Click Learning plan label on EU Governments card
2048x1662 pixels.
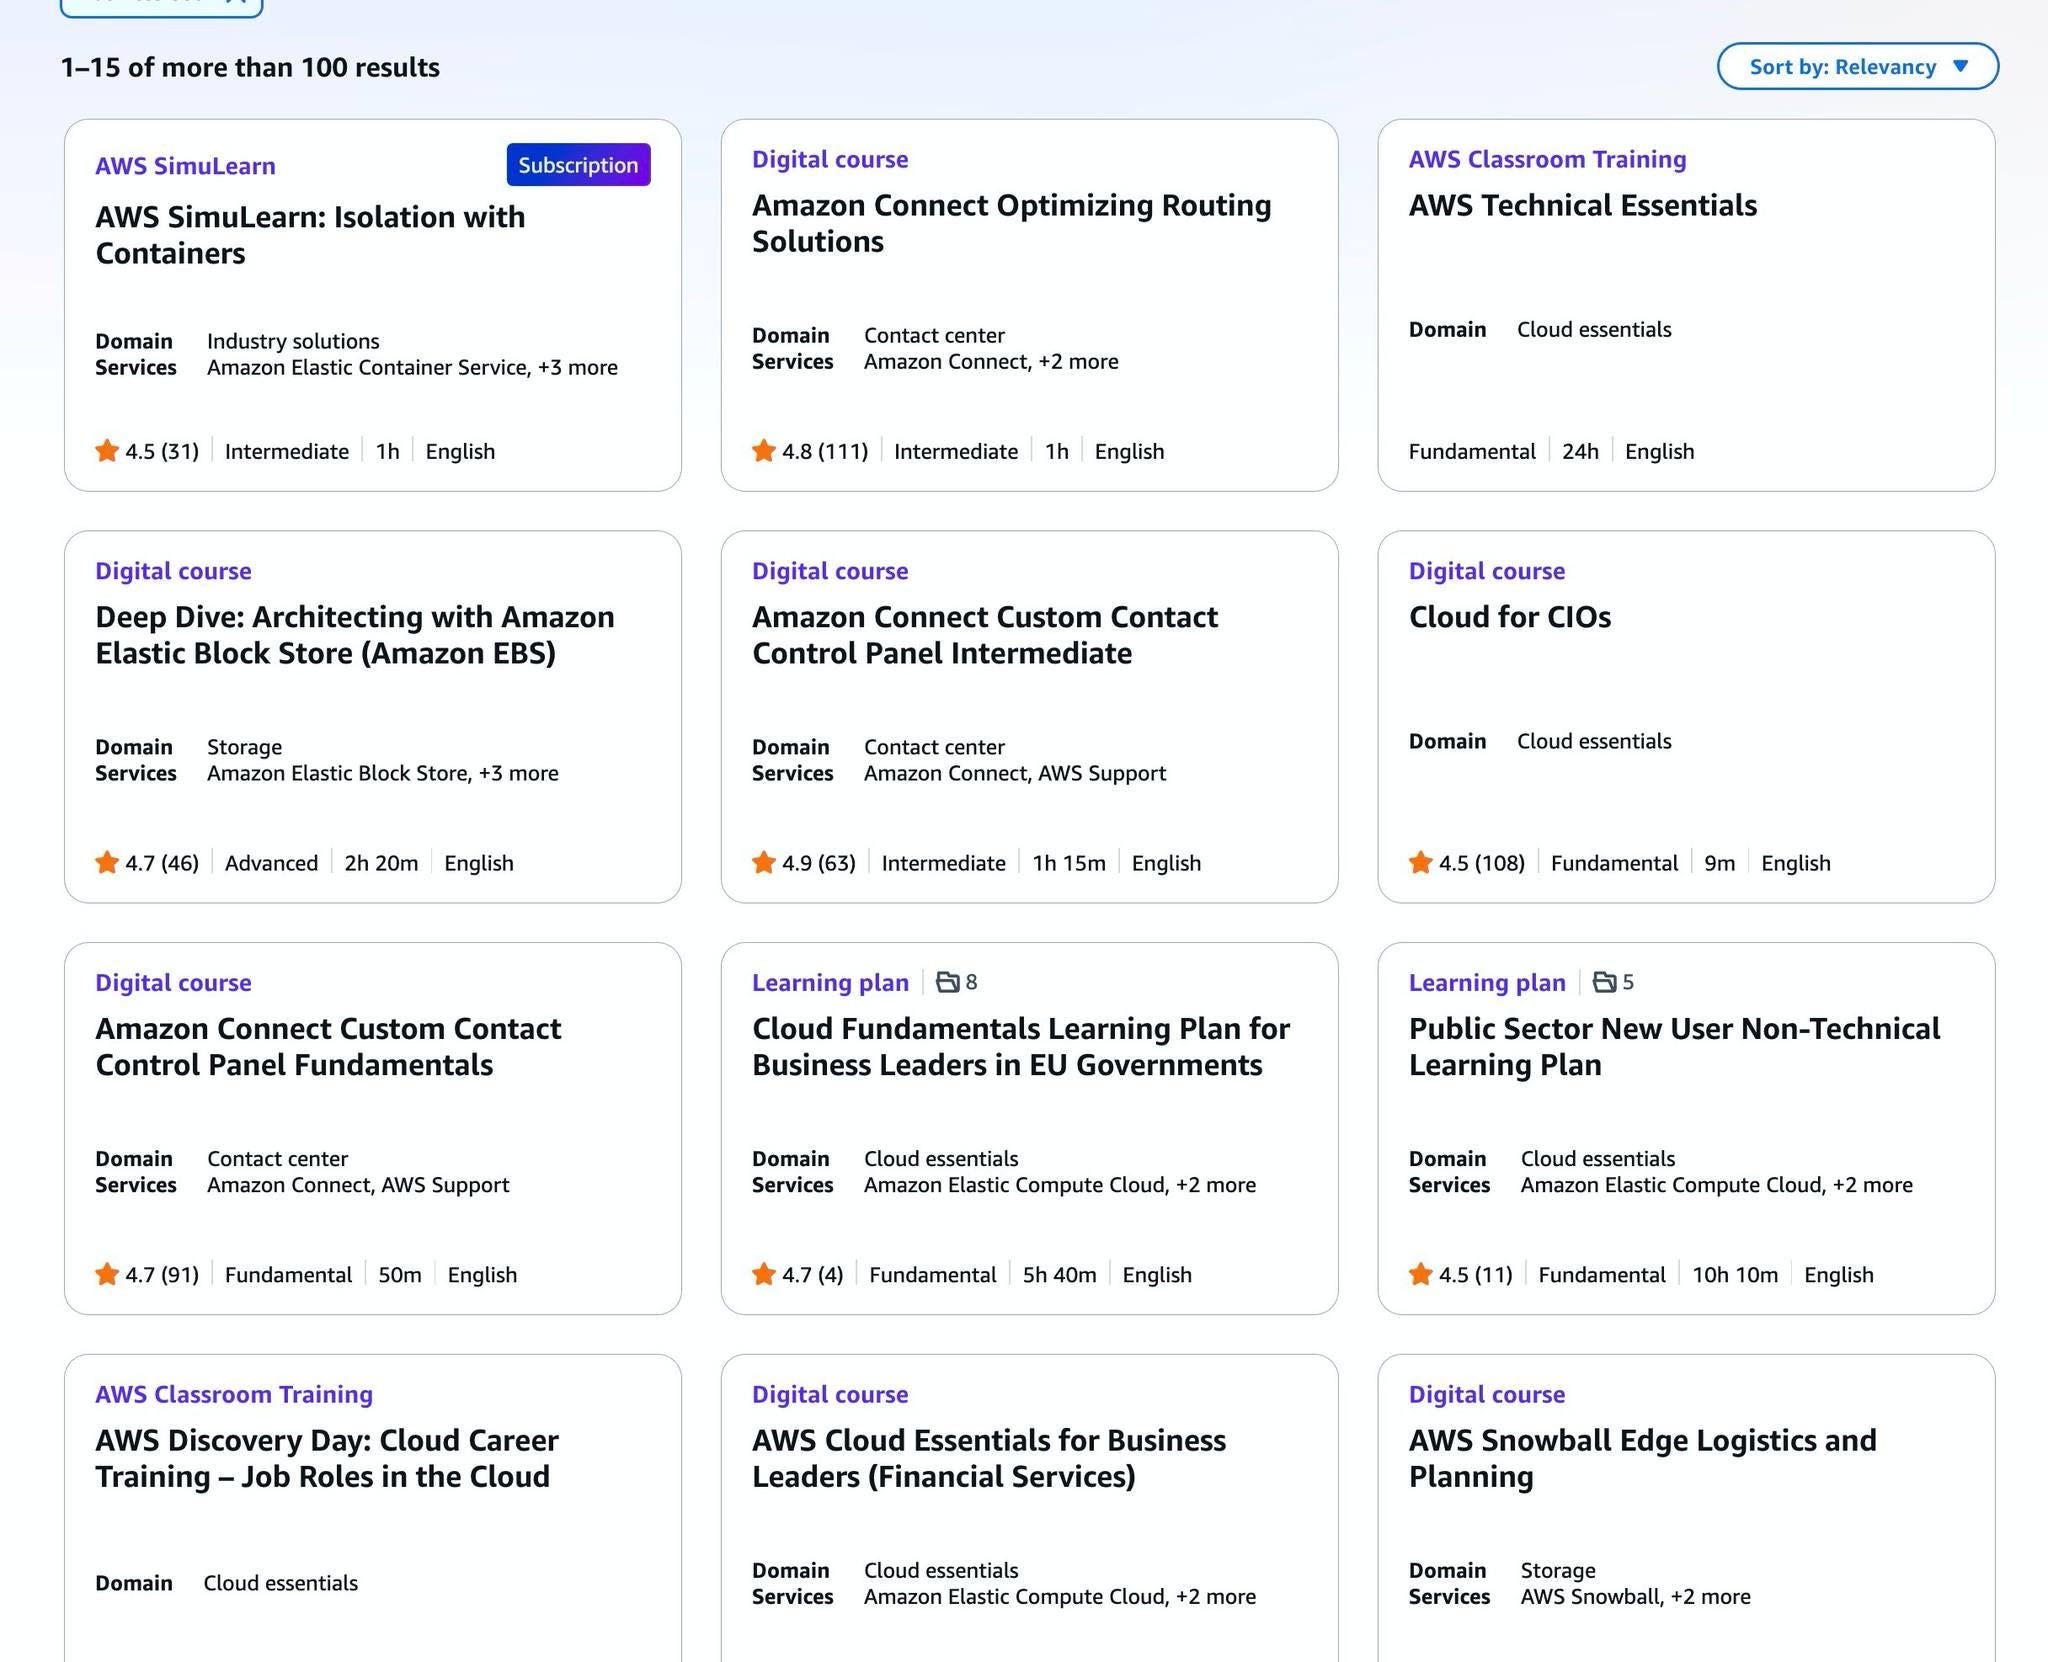pos(830,983)
